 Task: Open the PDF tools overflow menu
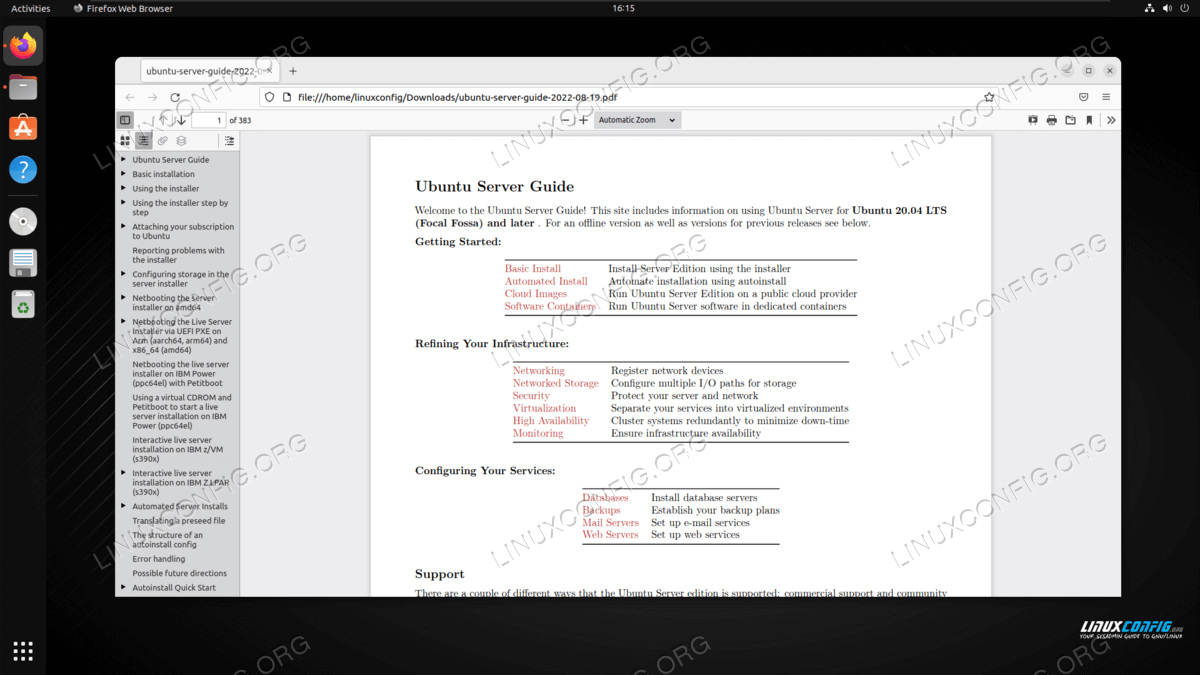(1111, 120)
